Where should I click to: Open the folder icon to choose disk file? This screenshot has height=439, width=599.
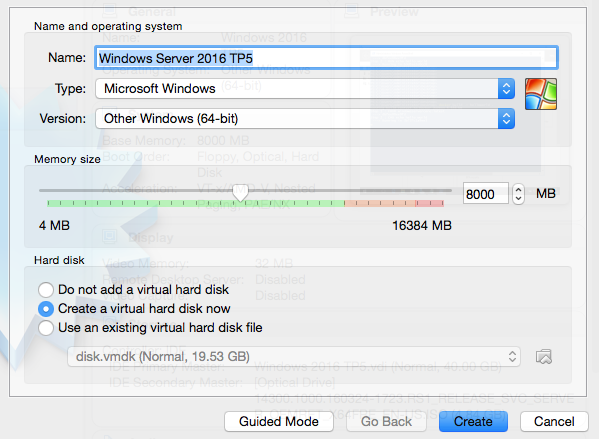tap(544, 357)
